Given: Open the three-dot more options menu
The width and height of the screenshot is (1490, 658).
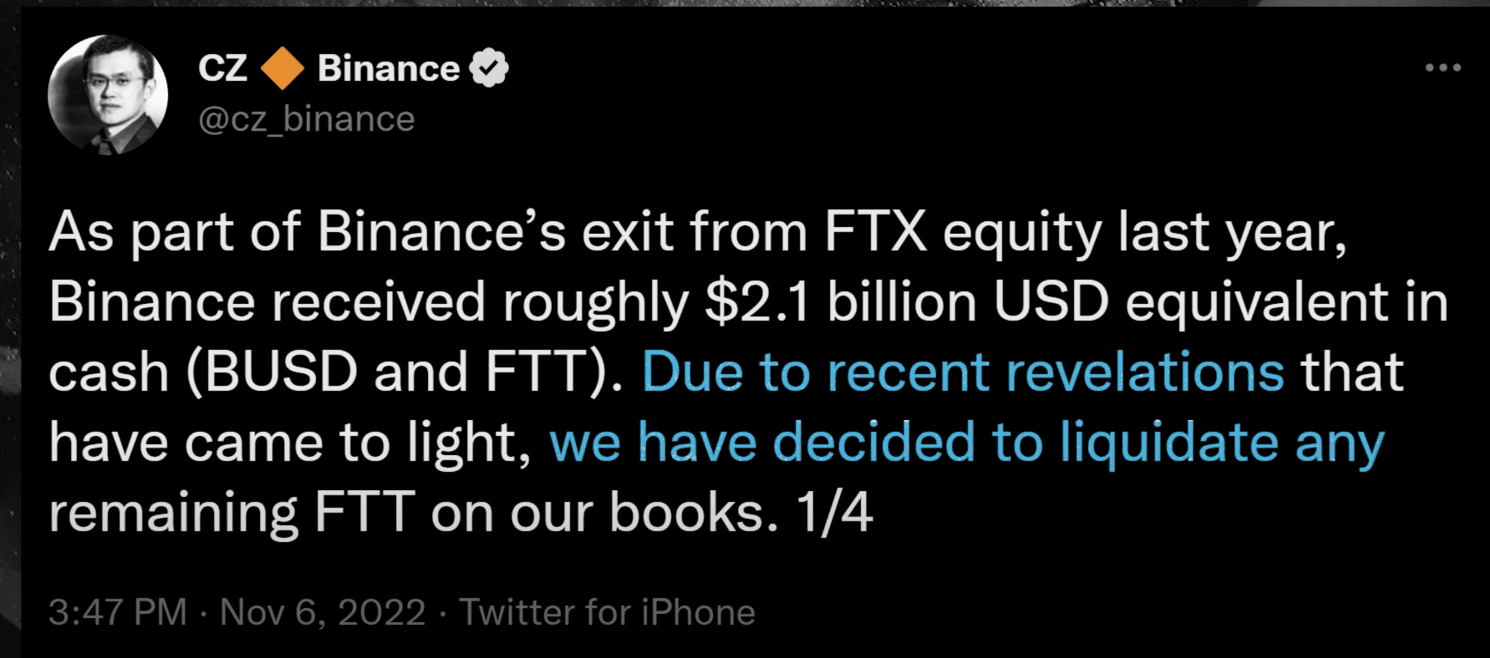Looking at the screenshot, I should (x=1443, y=68).
